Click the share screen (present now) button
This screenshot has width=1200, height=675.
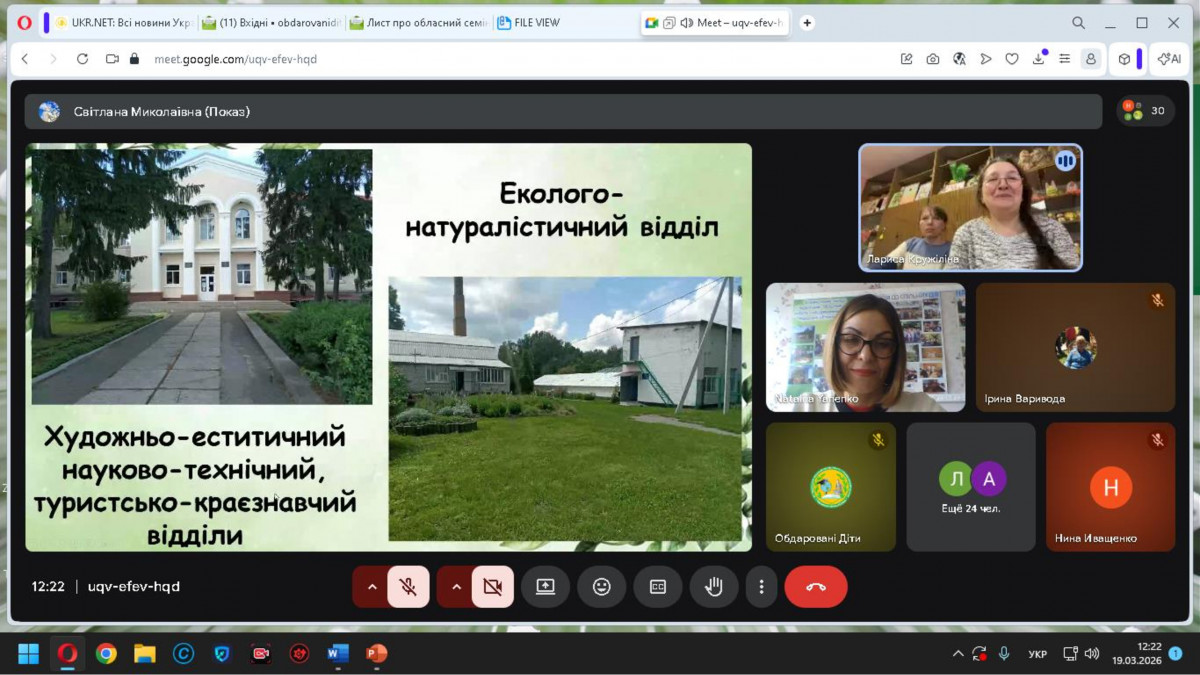(x=545, y=587)
